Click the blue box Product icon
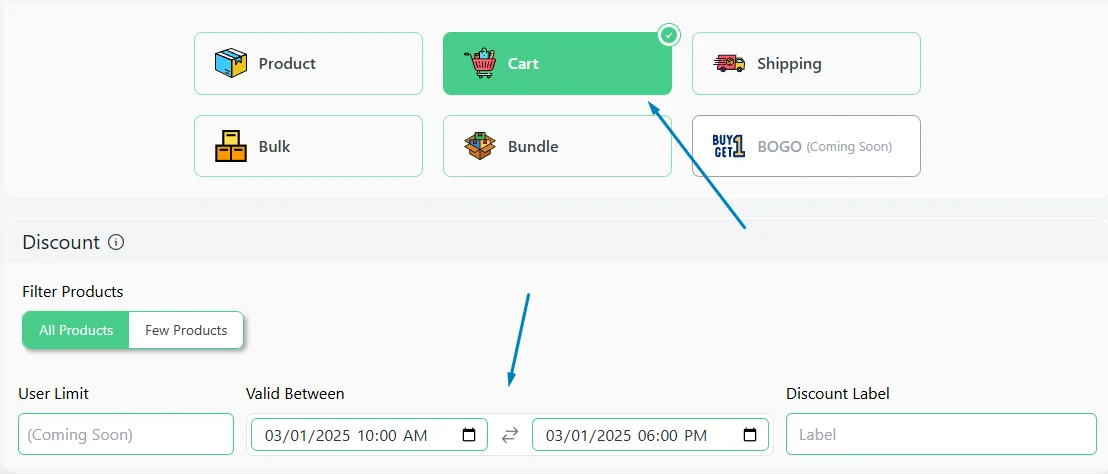The image size is (1108, 474). point(231,64)
